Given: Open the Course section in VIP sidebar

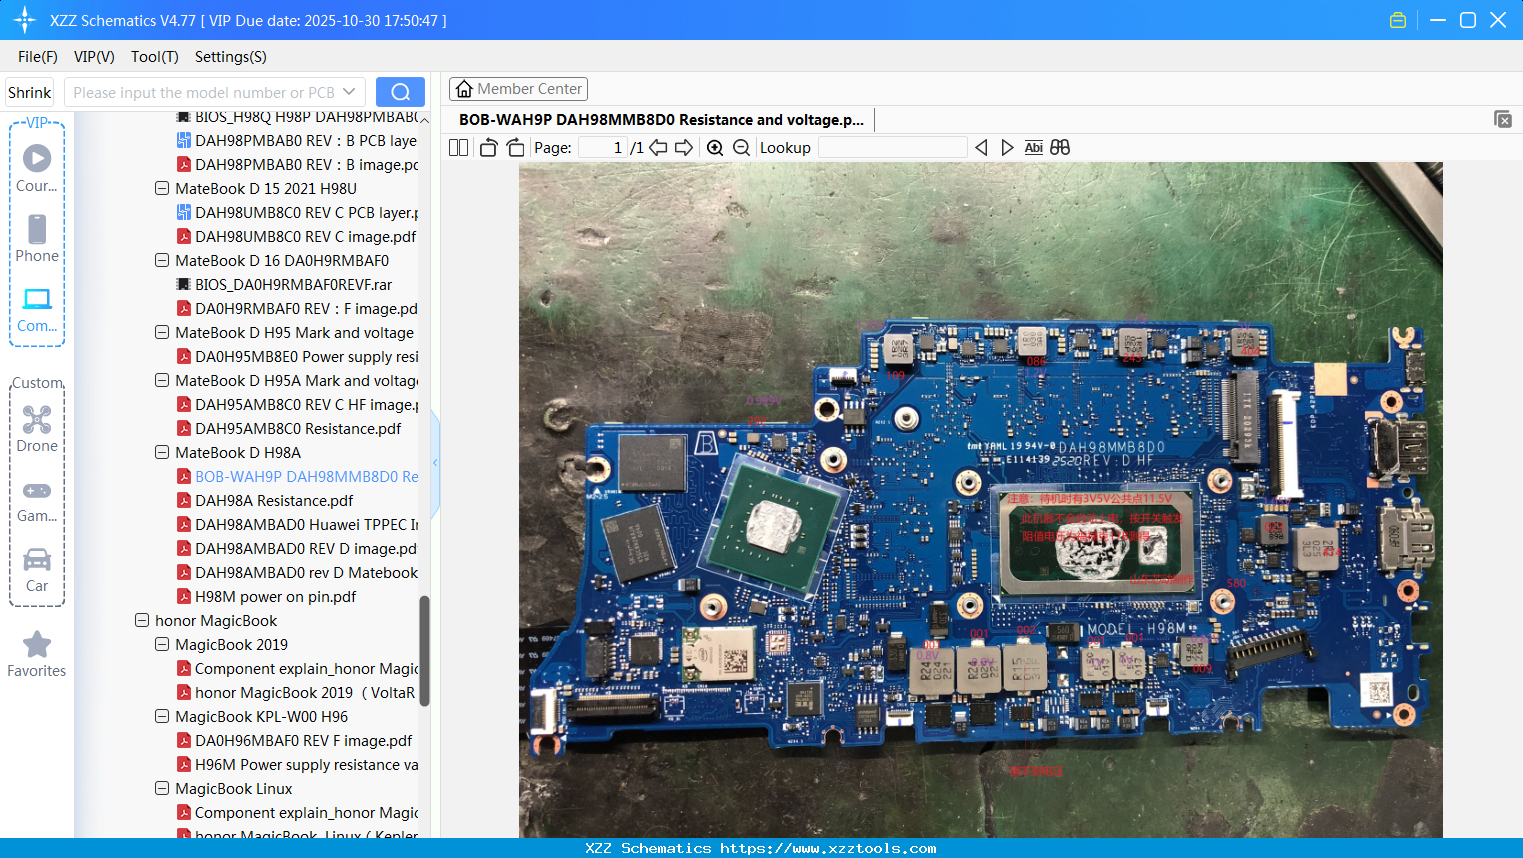Looking at the screenshot, I should tap(37, 168).
